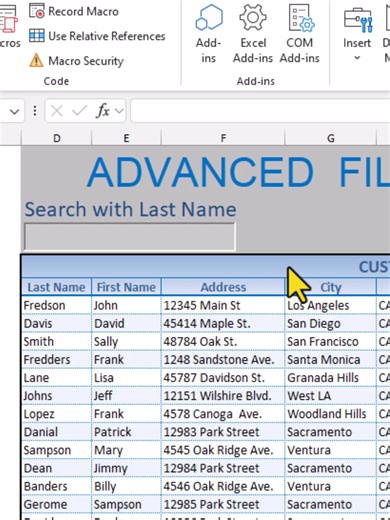Select city cell Granada Hills
Screen dimensions: 390x520
click(331, 378)
